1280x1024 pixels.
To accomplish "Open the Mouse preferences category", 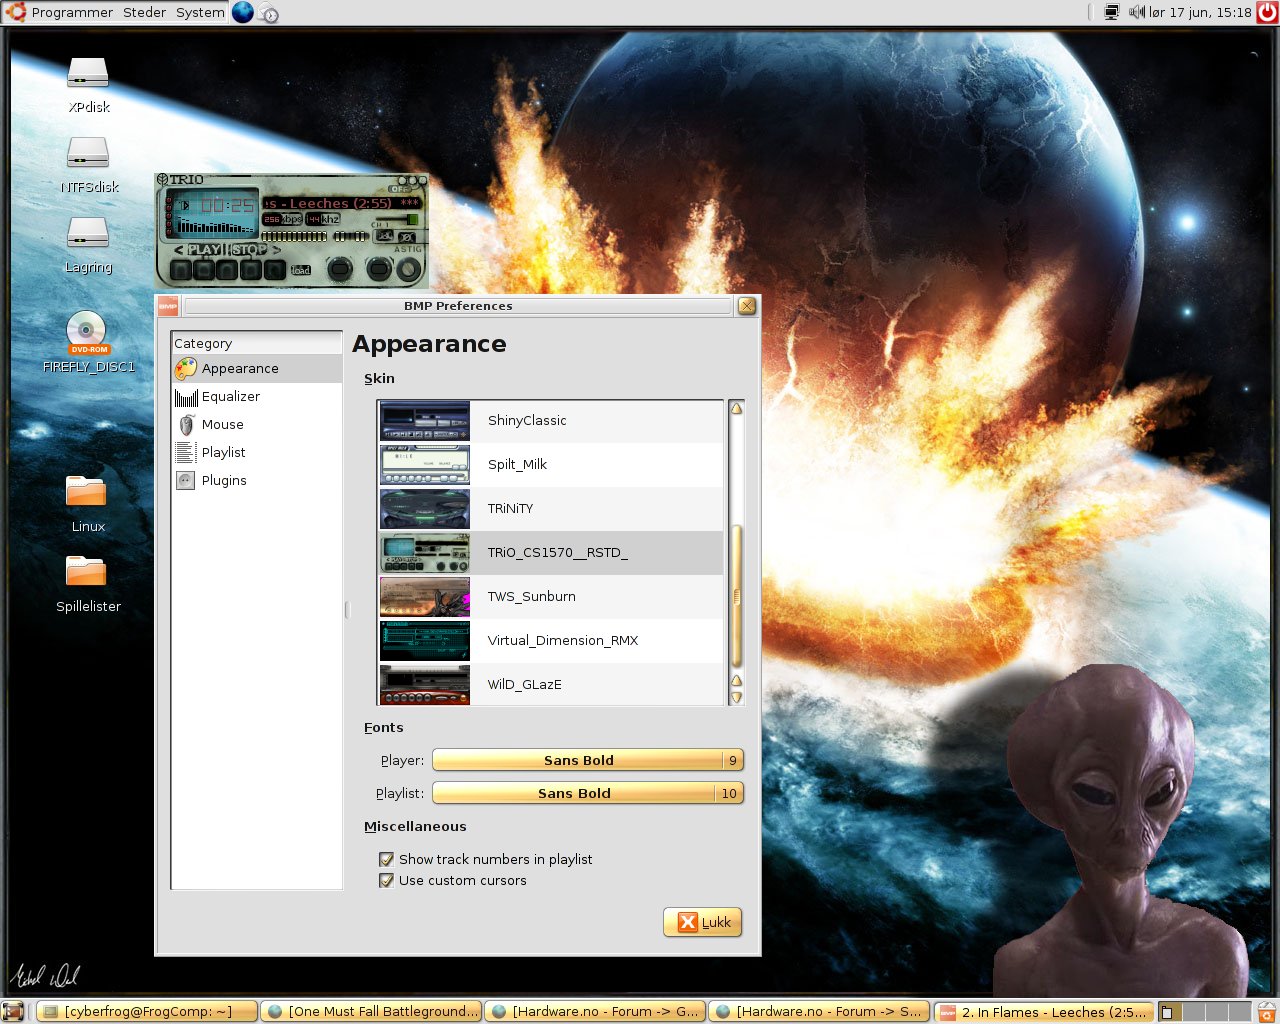I will (257, 425).
